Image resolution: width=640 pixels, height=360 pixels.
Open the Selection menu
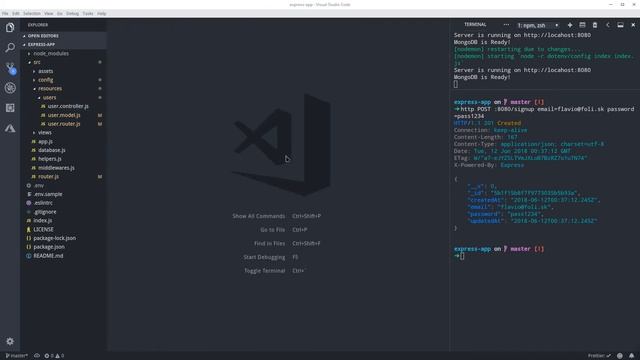(x=32, y=13)
